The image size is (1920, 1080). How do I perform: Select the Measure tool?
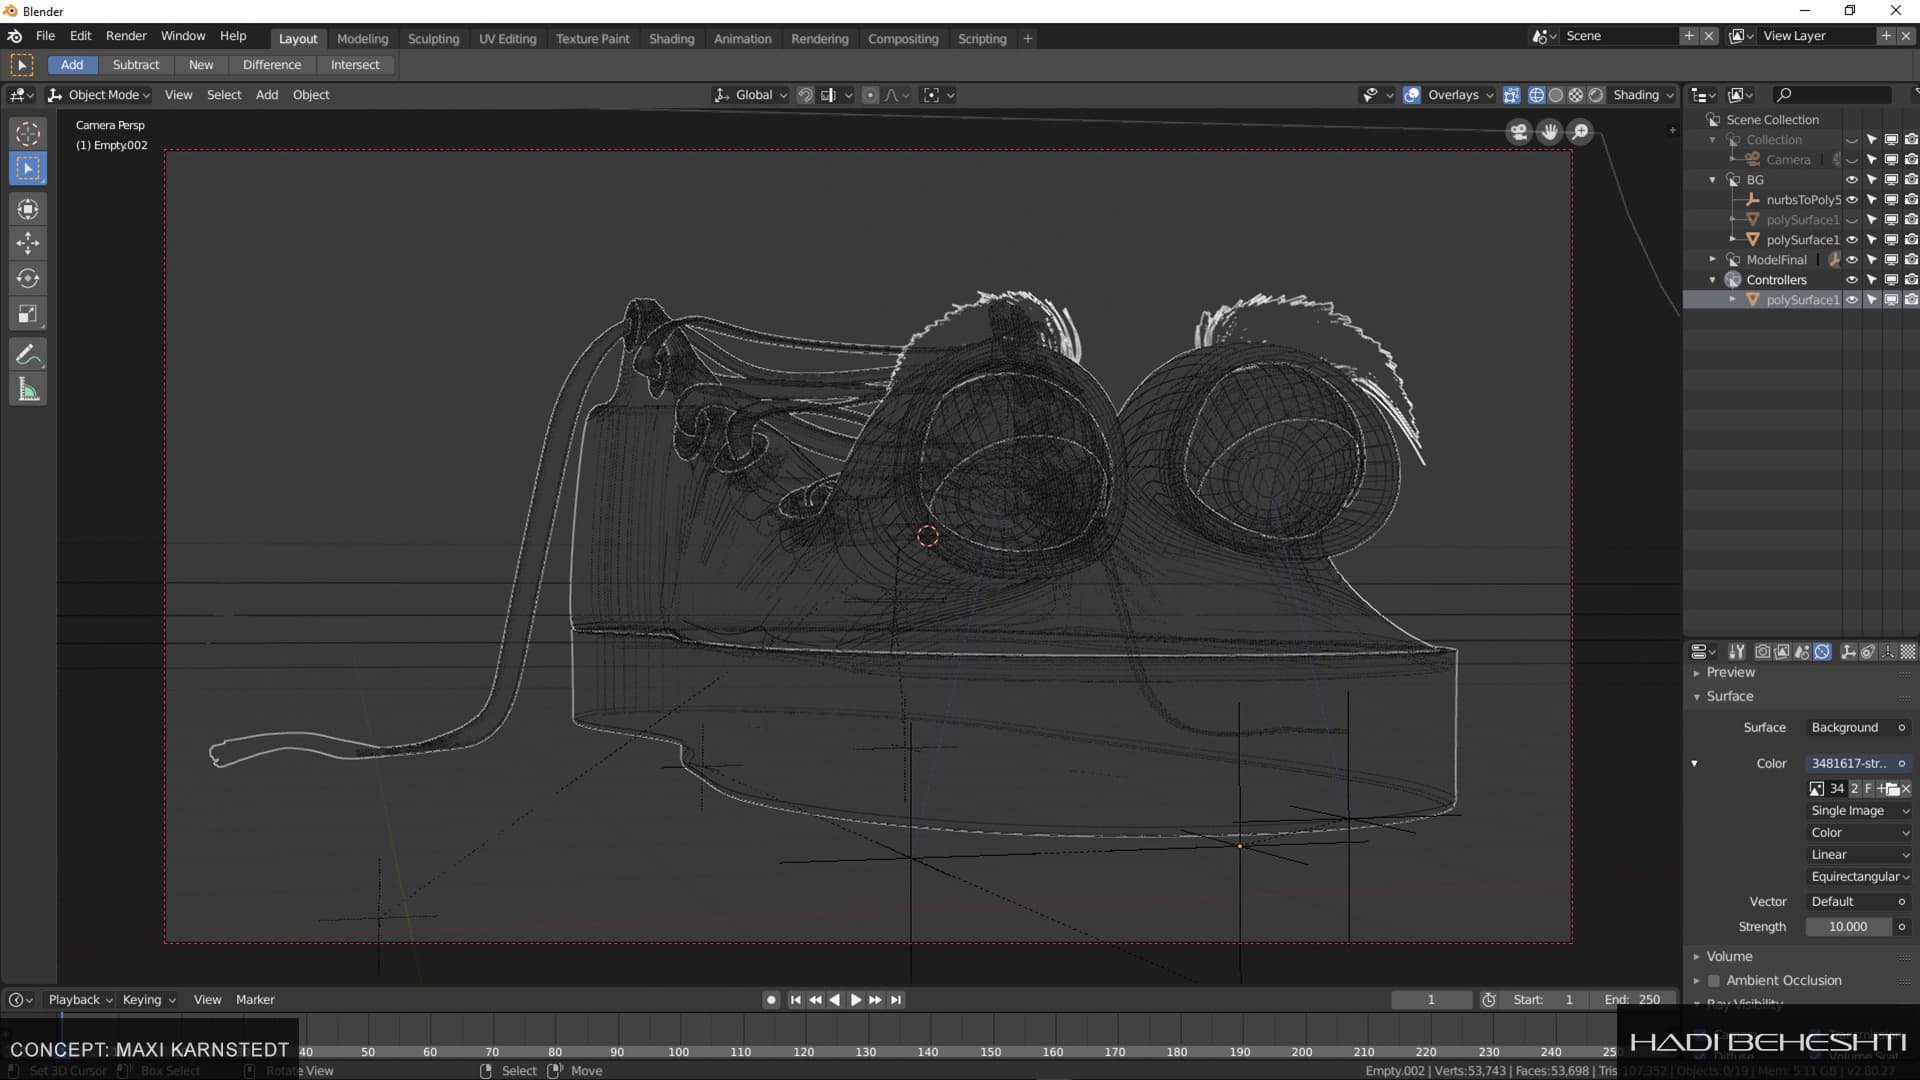coord(28,390)
